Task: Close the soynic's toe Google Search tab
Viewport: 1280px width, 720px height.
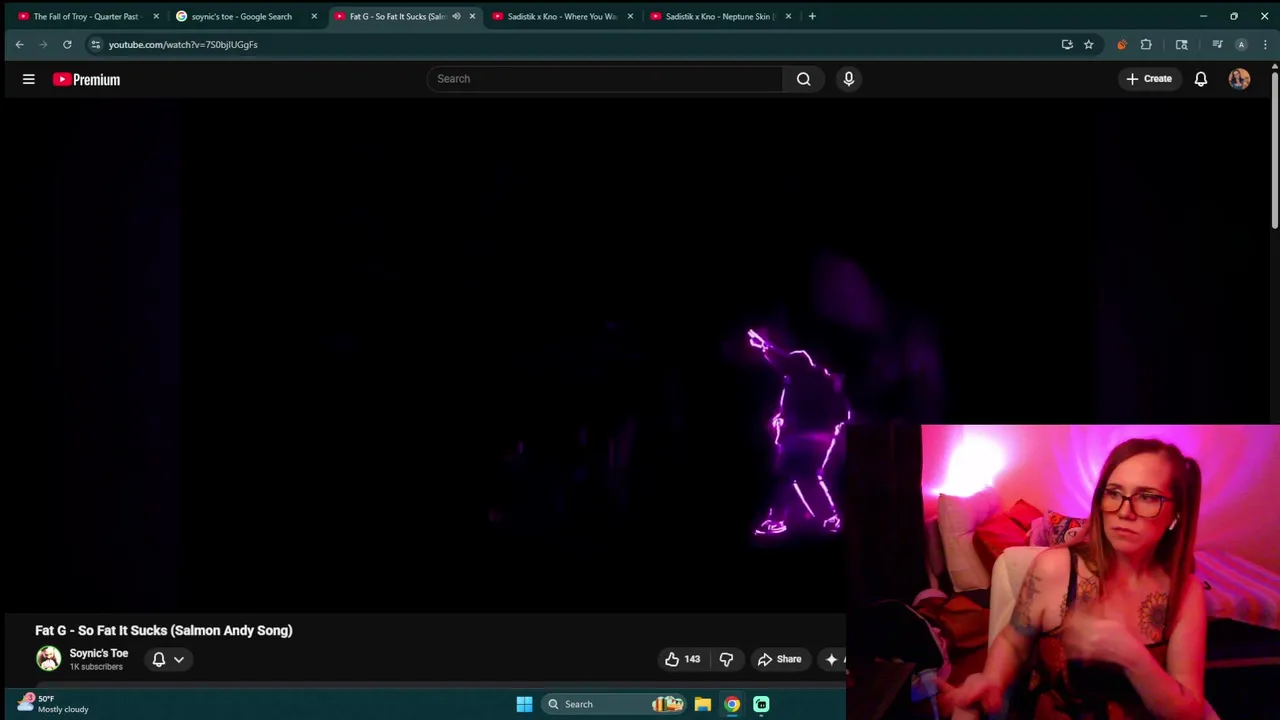Action: click(x=314, y=16)
